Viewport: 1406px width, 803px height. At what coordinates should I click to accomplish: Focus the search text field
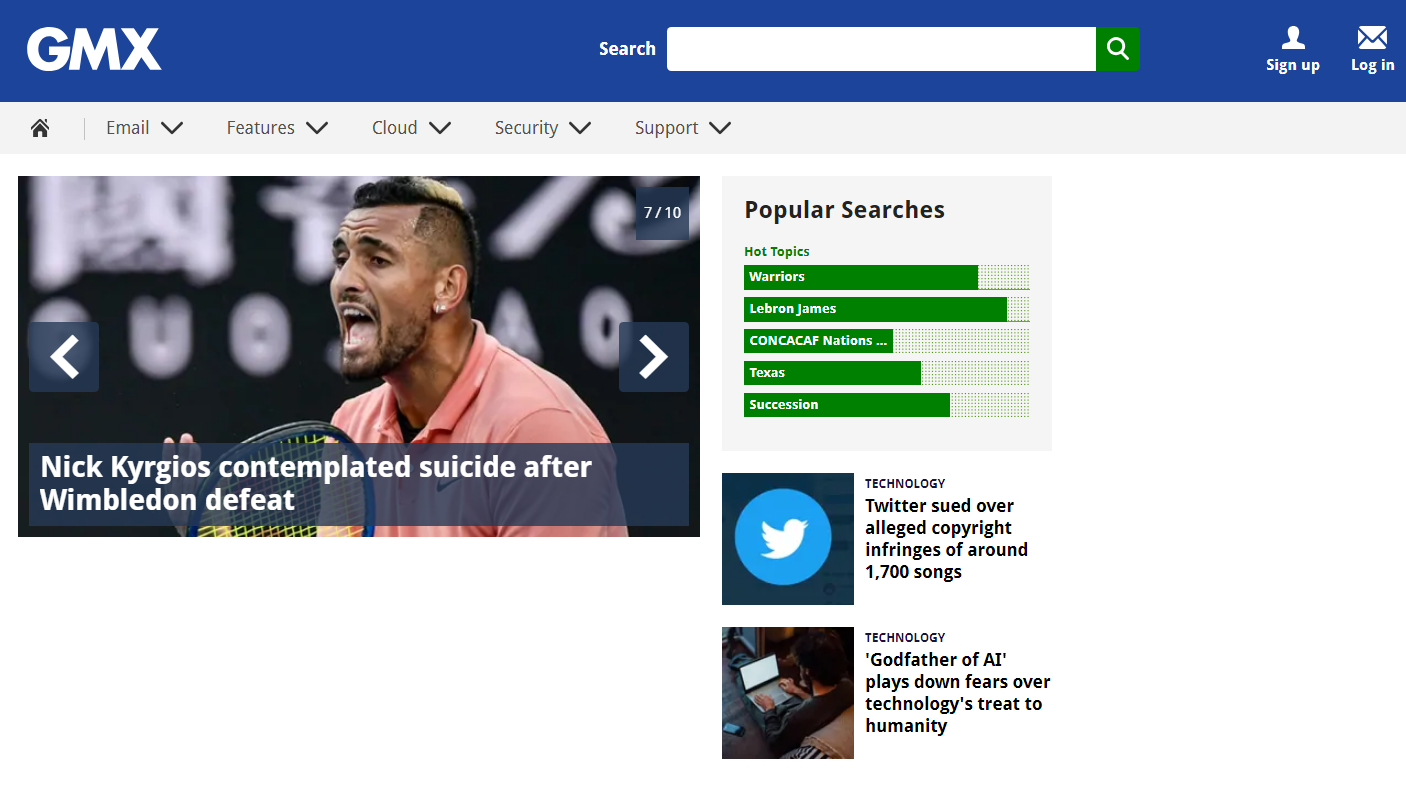[x=881, y=49]
